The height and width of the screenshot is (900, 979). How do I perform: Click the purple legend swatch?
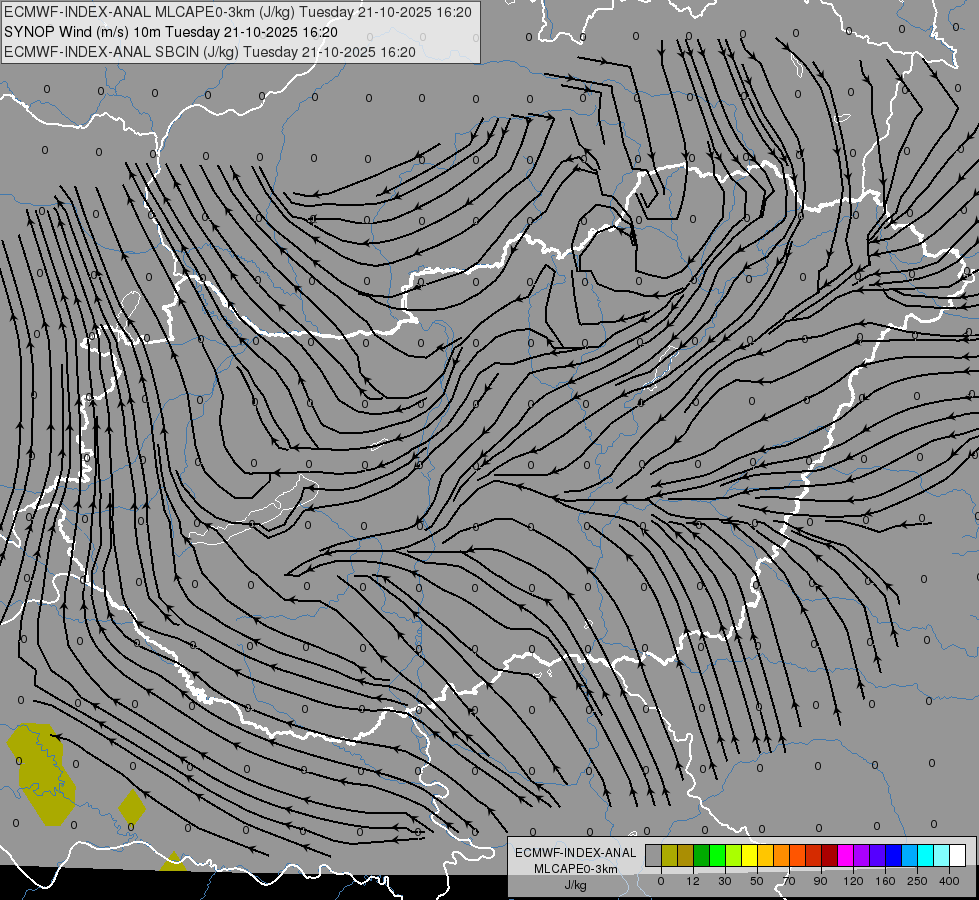coord(862,855)
